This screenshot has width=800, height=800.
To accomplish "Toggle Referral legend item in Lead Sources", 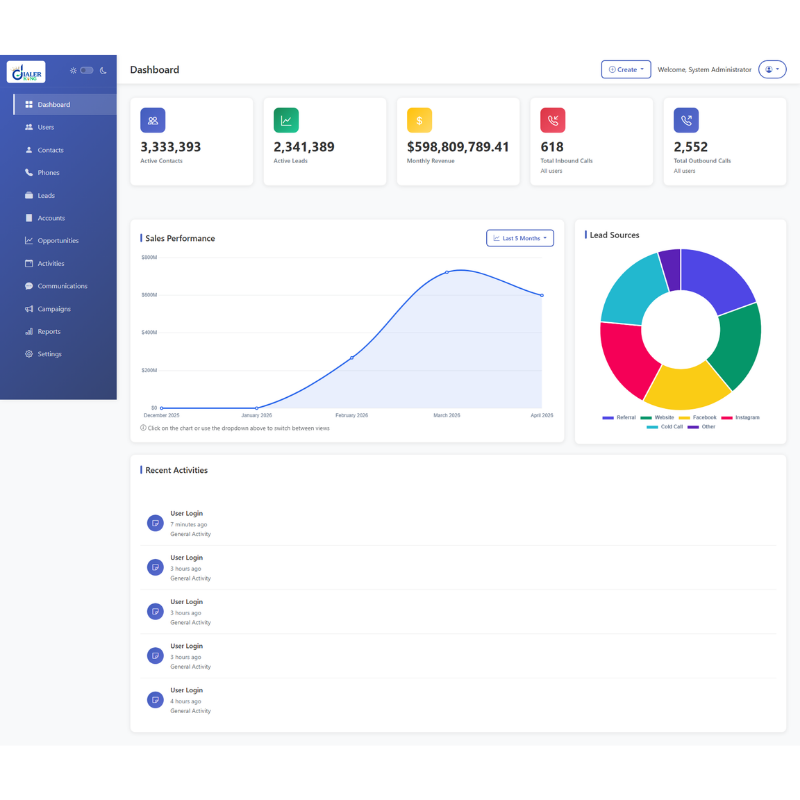I will pos(619,417).
